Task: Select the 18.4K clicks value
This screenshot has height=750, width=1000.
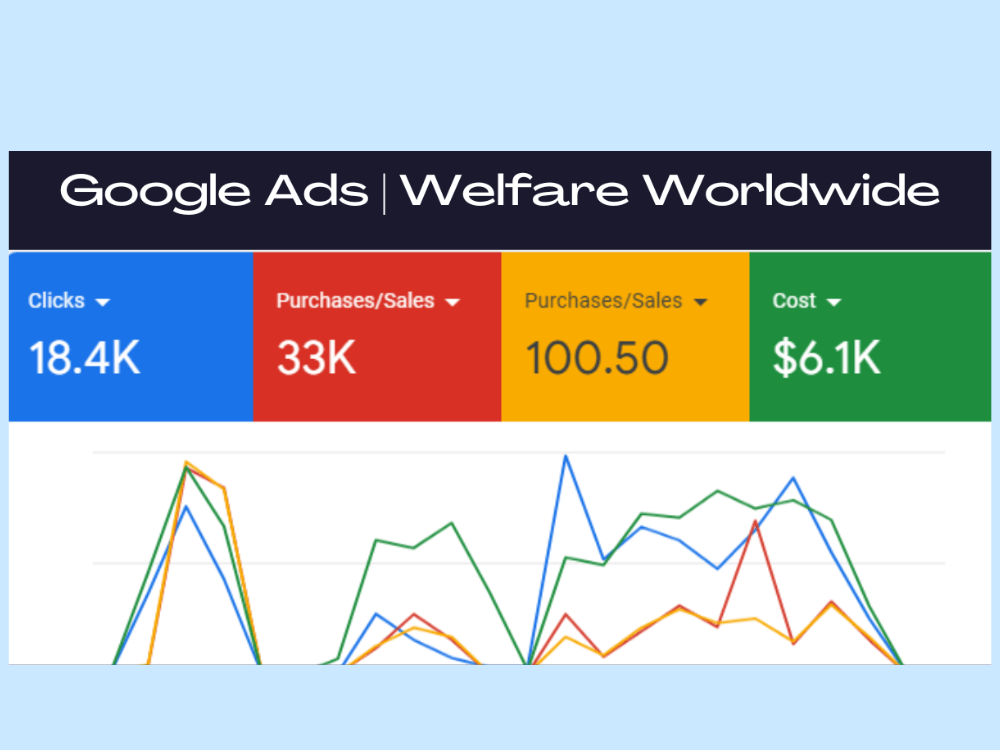Action: pyautogui.click(x=84, y=358)
